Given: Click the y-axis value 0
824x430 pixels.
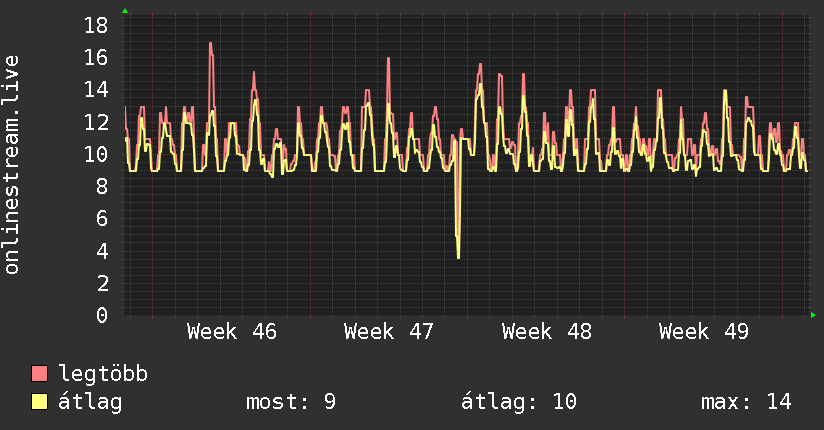Looking at the screenshot, I should [102, 315].
